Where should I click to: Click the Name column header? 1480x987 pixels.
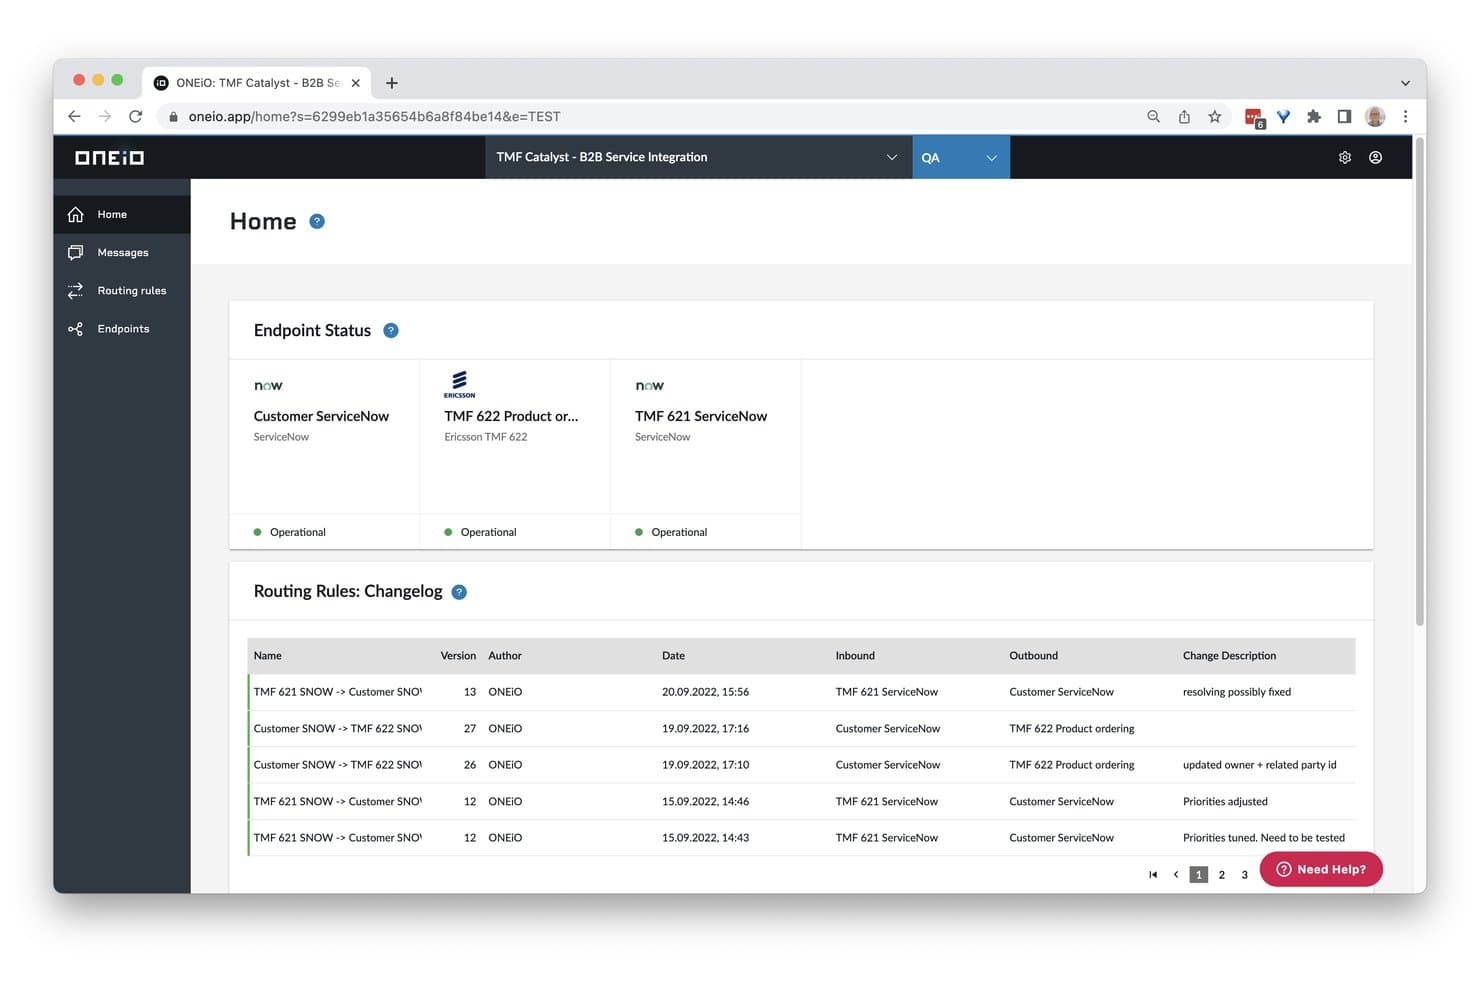coord(268,656)
